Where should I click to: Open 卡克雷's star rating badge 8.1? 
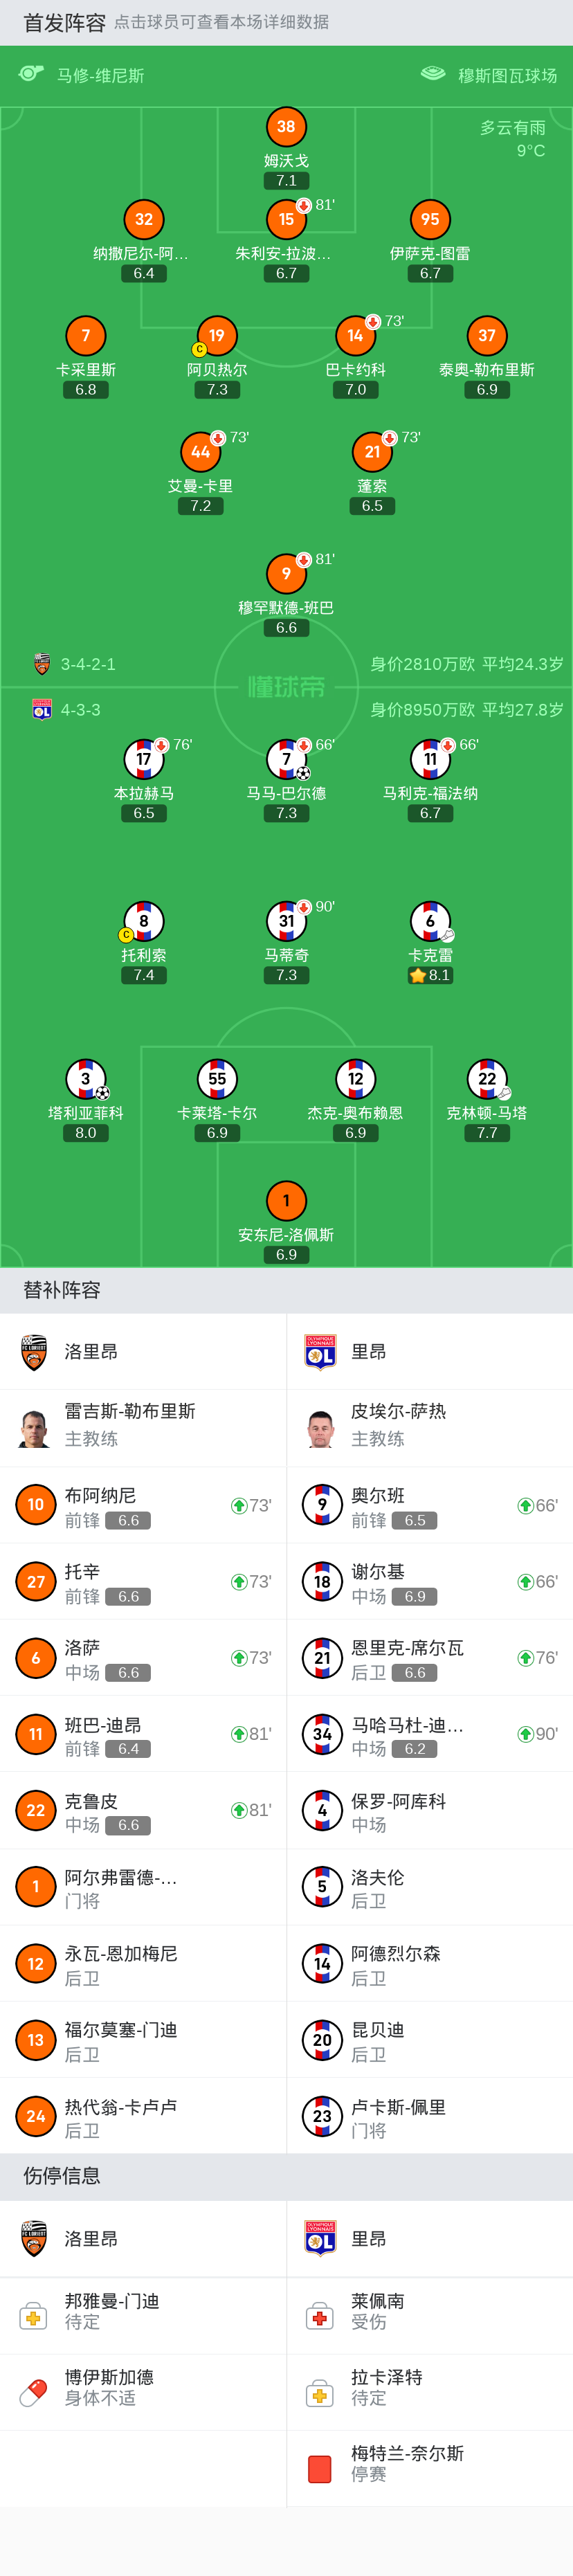pos(431,975)
